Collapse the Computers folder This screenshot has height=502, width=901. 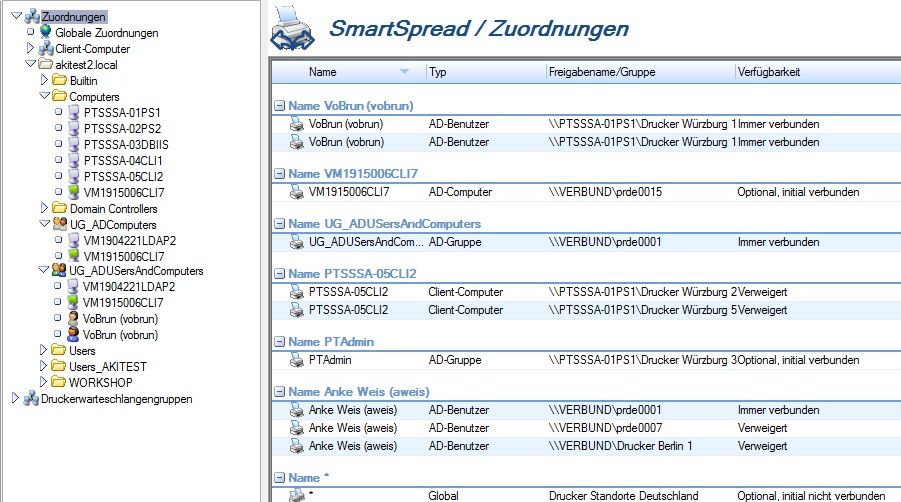[x=44, y=95]
